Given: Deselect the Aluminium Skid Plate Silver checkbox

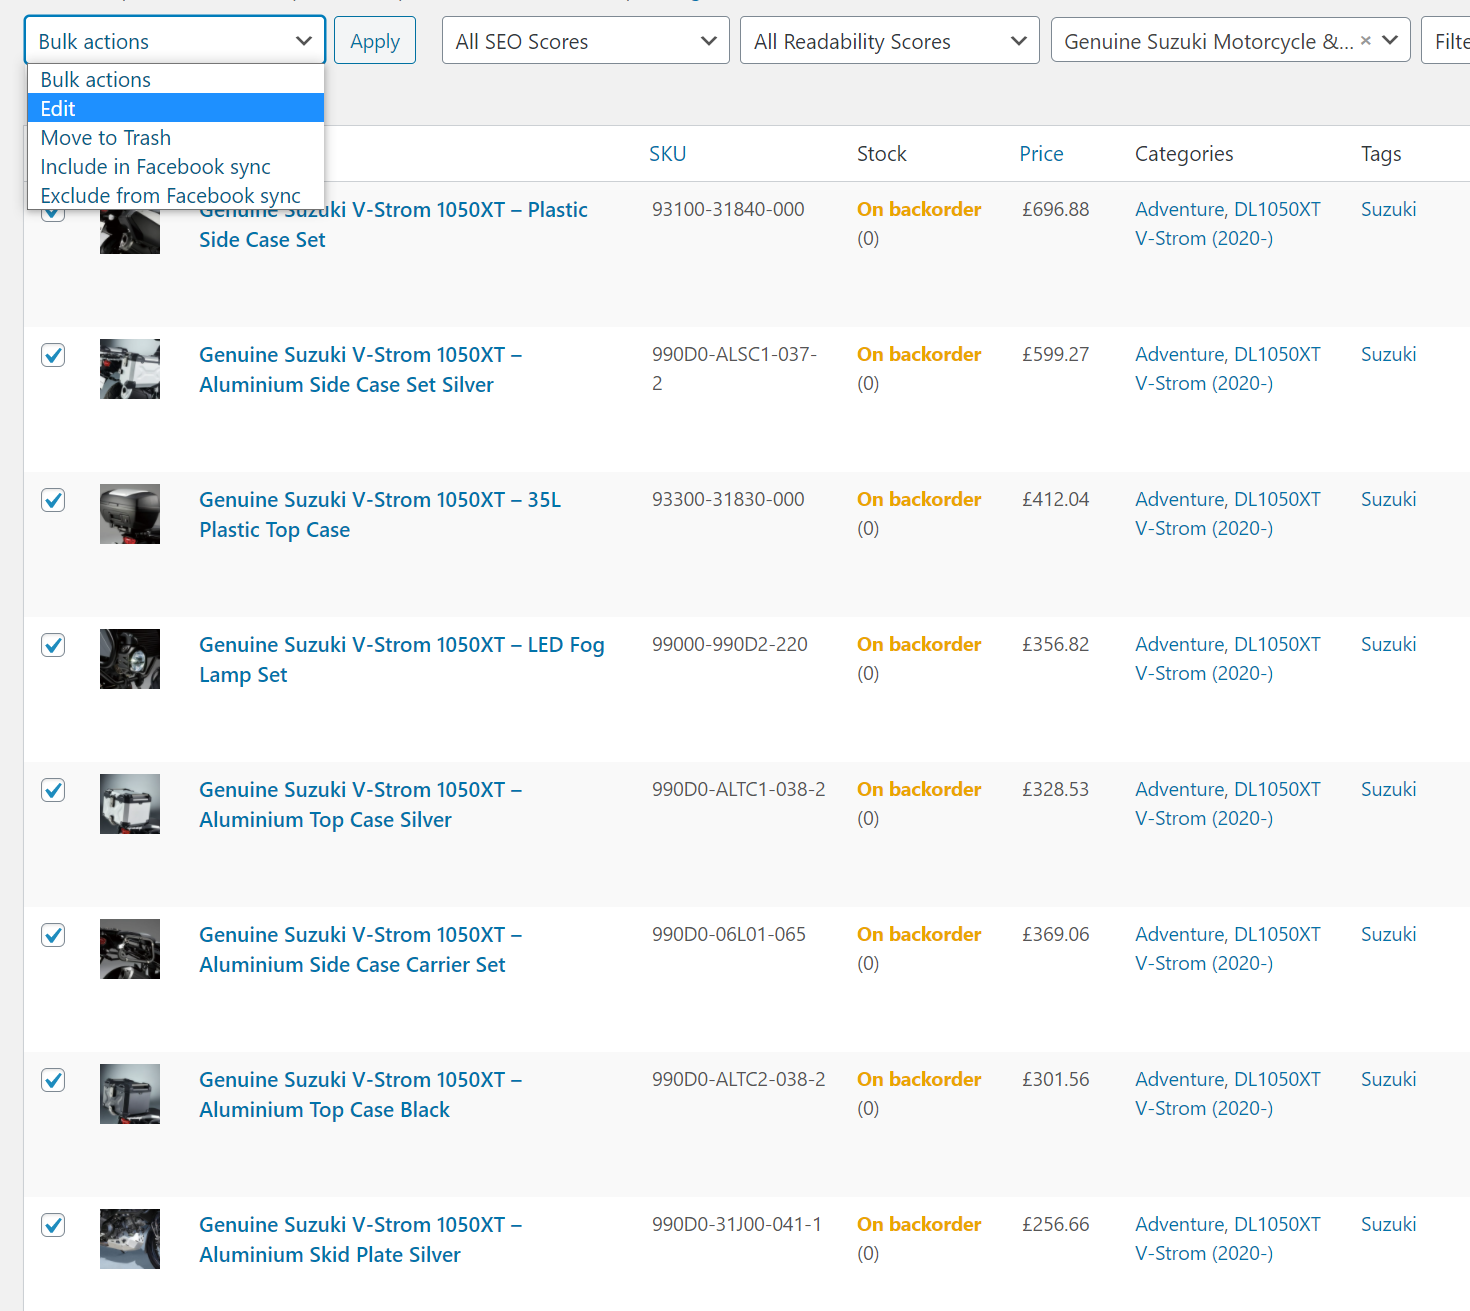Looking at the screenshot, I should point(53,1225).
